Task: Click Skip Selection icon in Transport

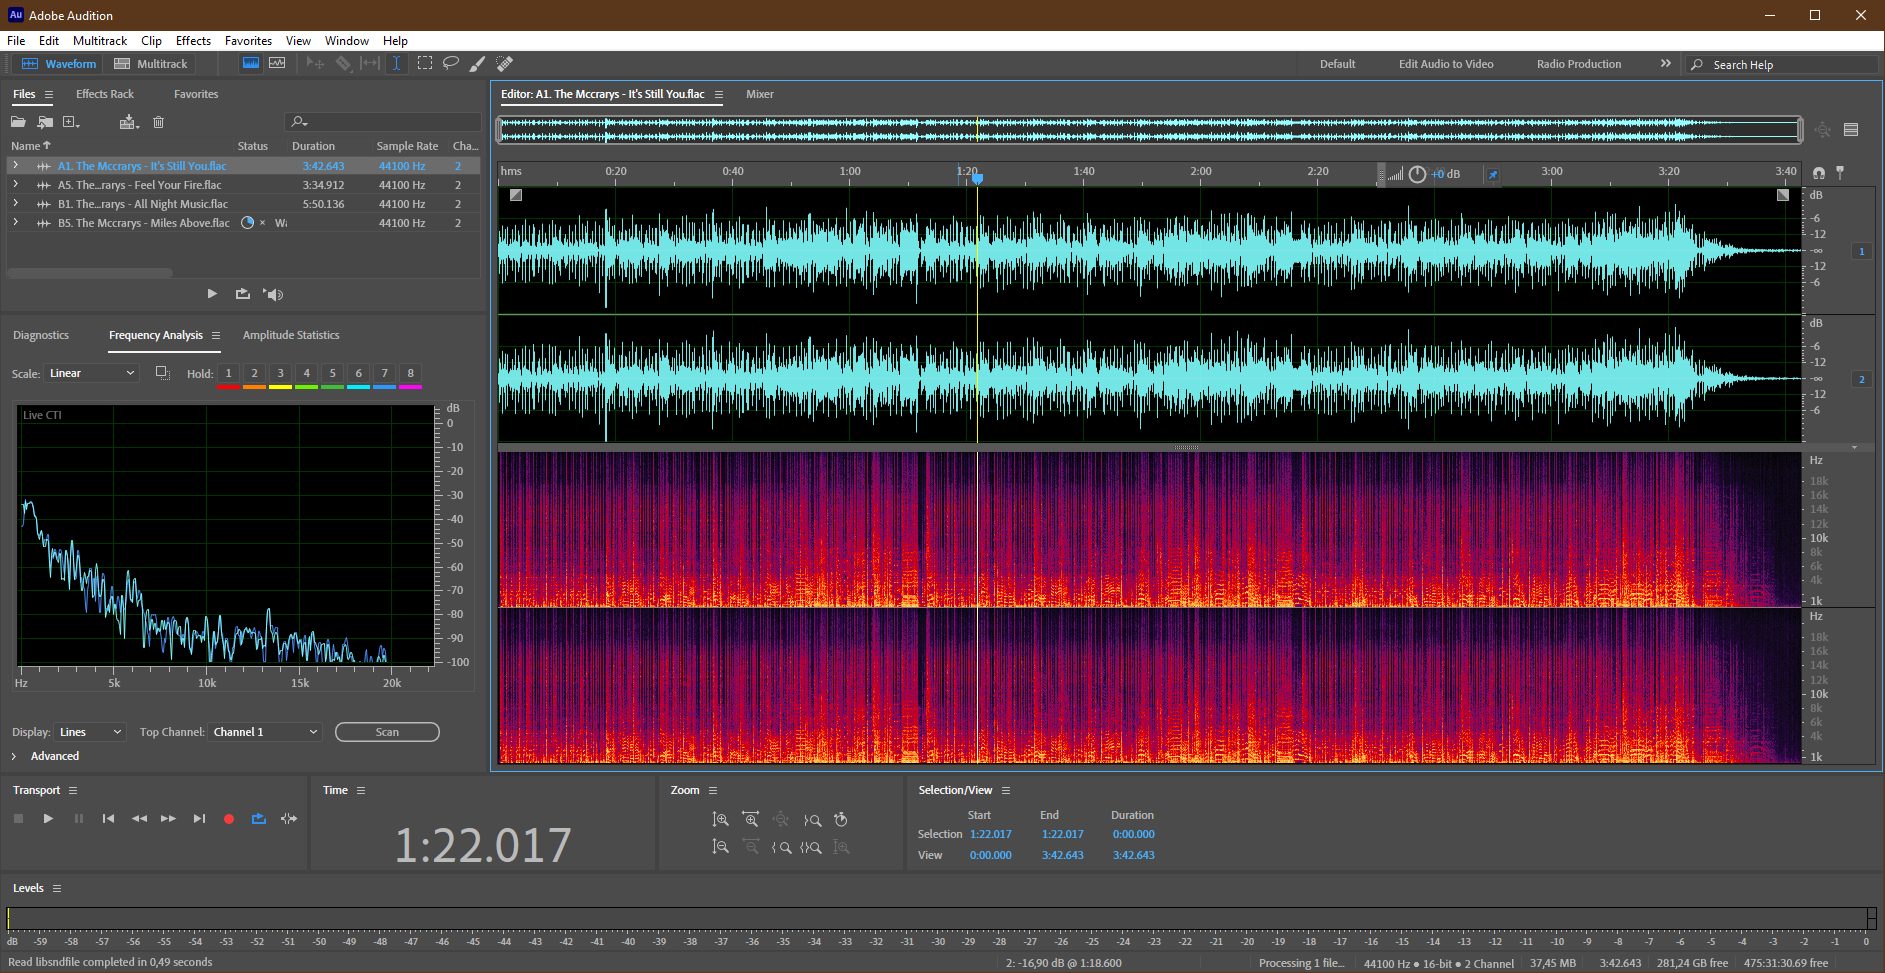Action: coord(289,818)
